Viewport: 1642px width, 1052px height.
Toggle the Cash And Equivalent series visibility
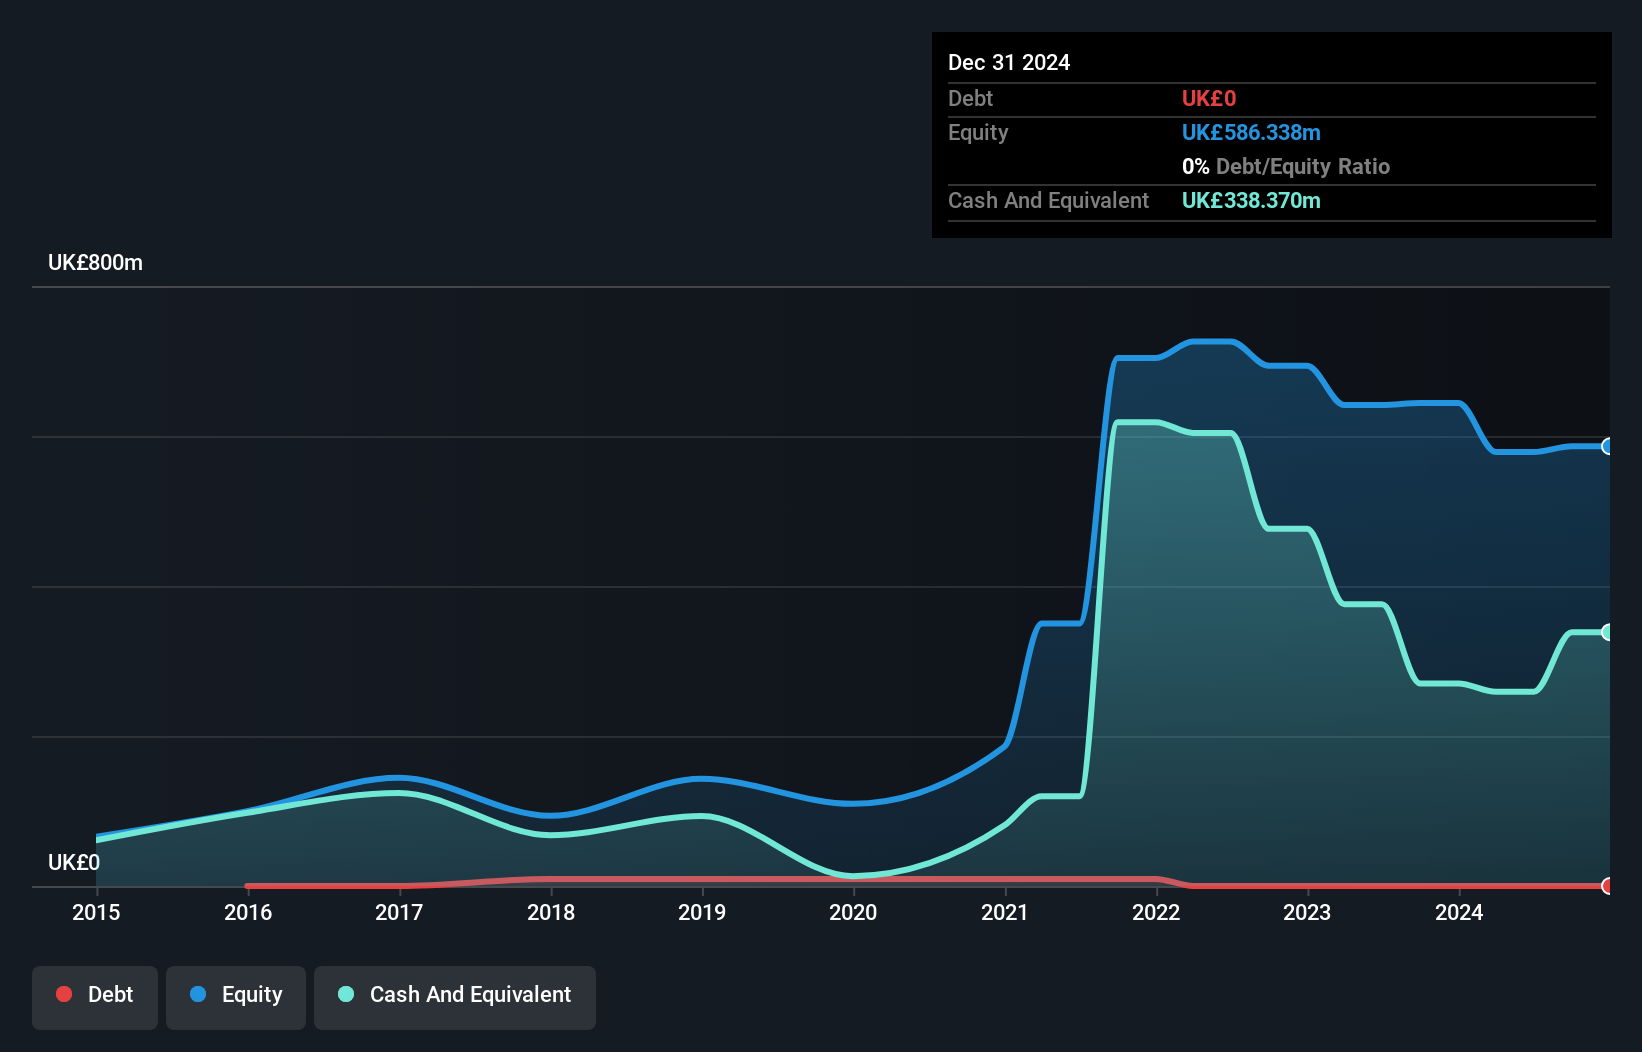[454, 995]
